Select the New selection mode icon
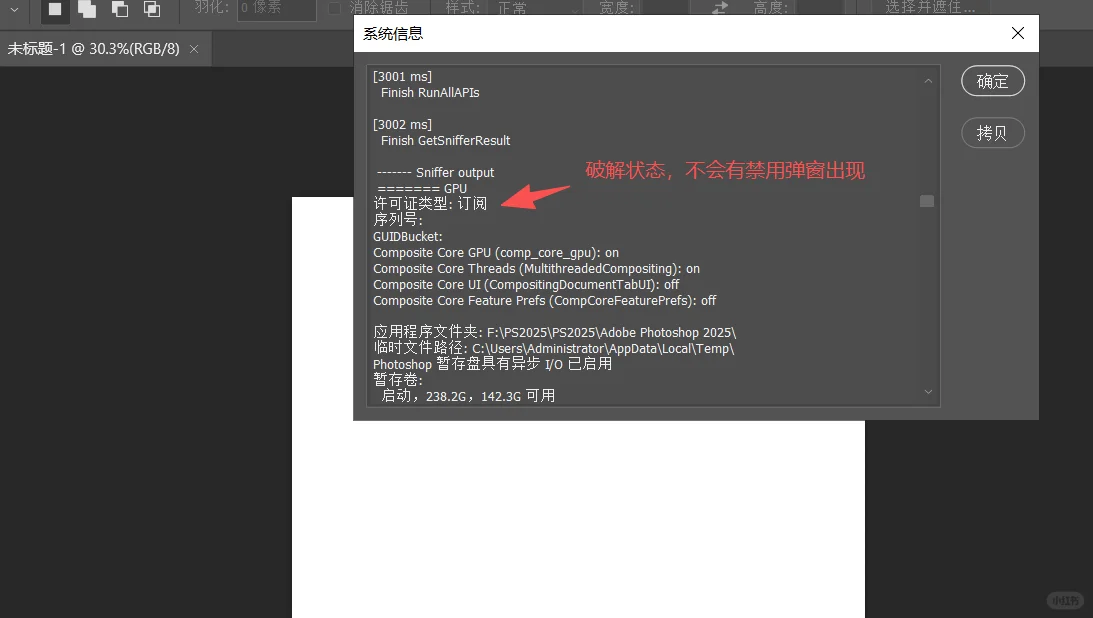Screen dimensions: 1093x618 [x=54, y=10]
